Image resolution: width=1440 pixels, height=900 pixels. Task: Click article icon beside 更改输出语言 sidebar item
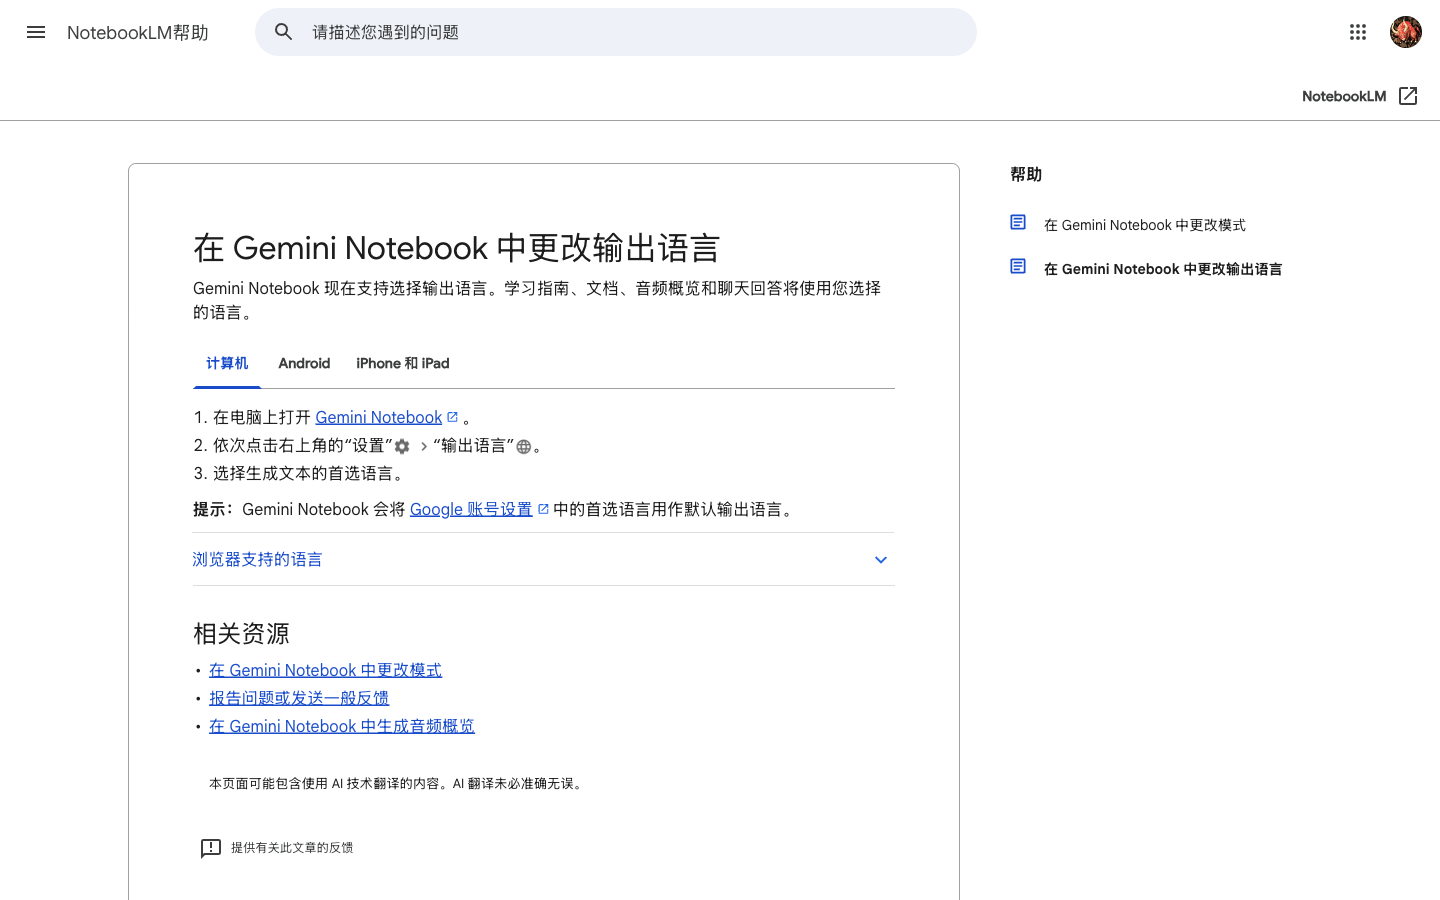pos(1018,266)
